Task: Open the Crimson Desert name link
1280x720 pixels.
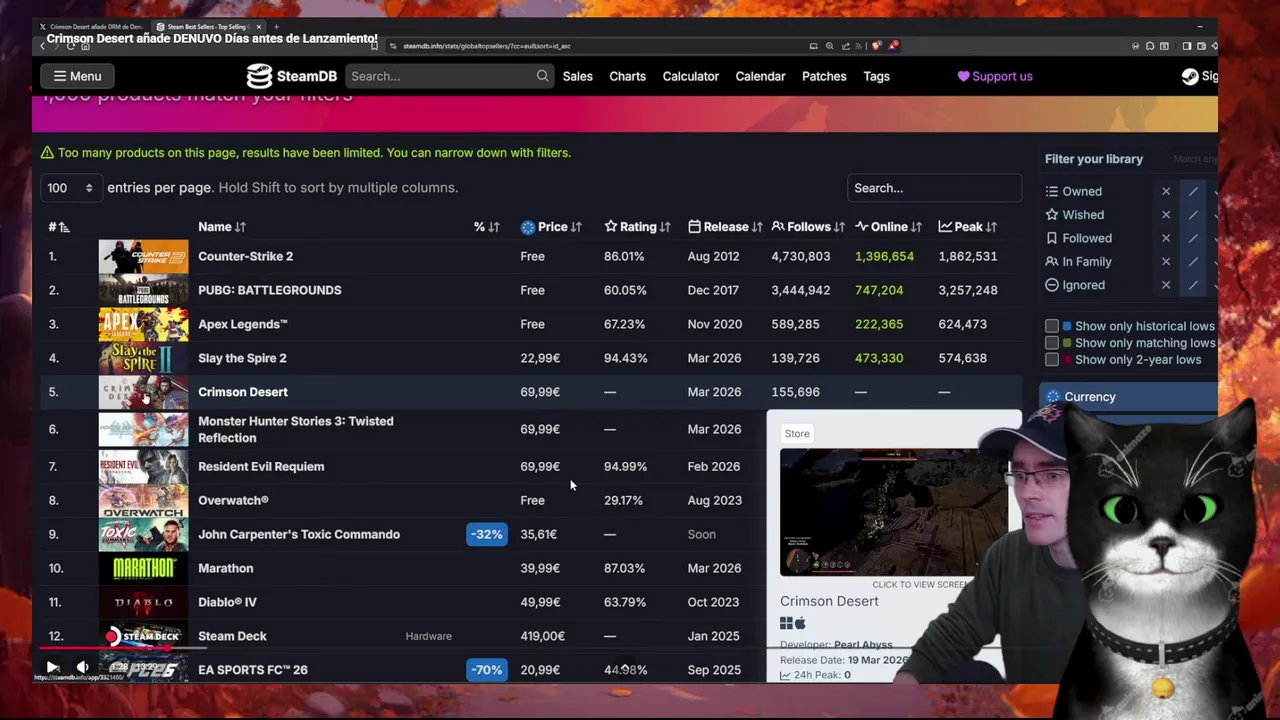Action: coord(242,392)
